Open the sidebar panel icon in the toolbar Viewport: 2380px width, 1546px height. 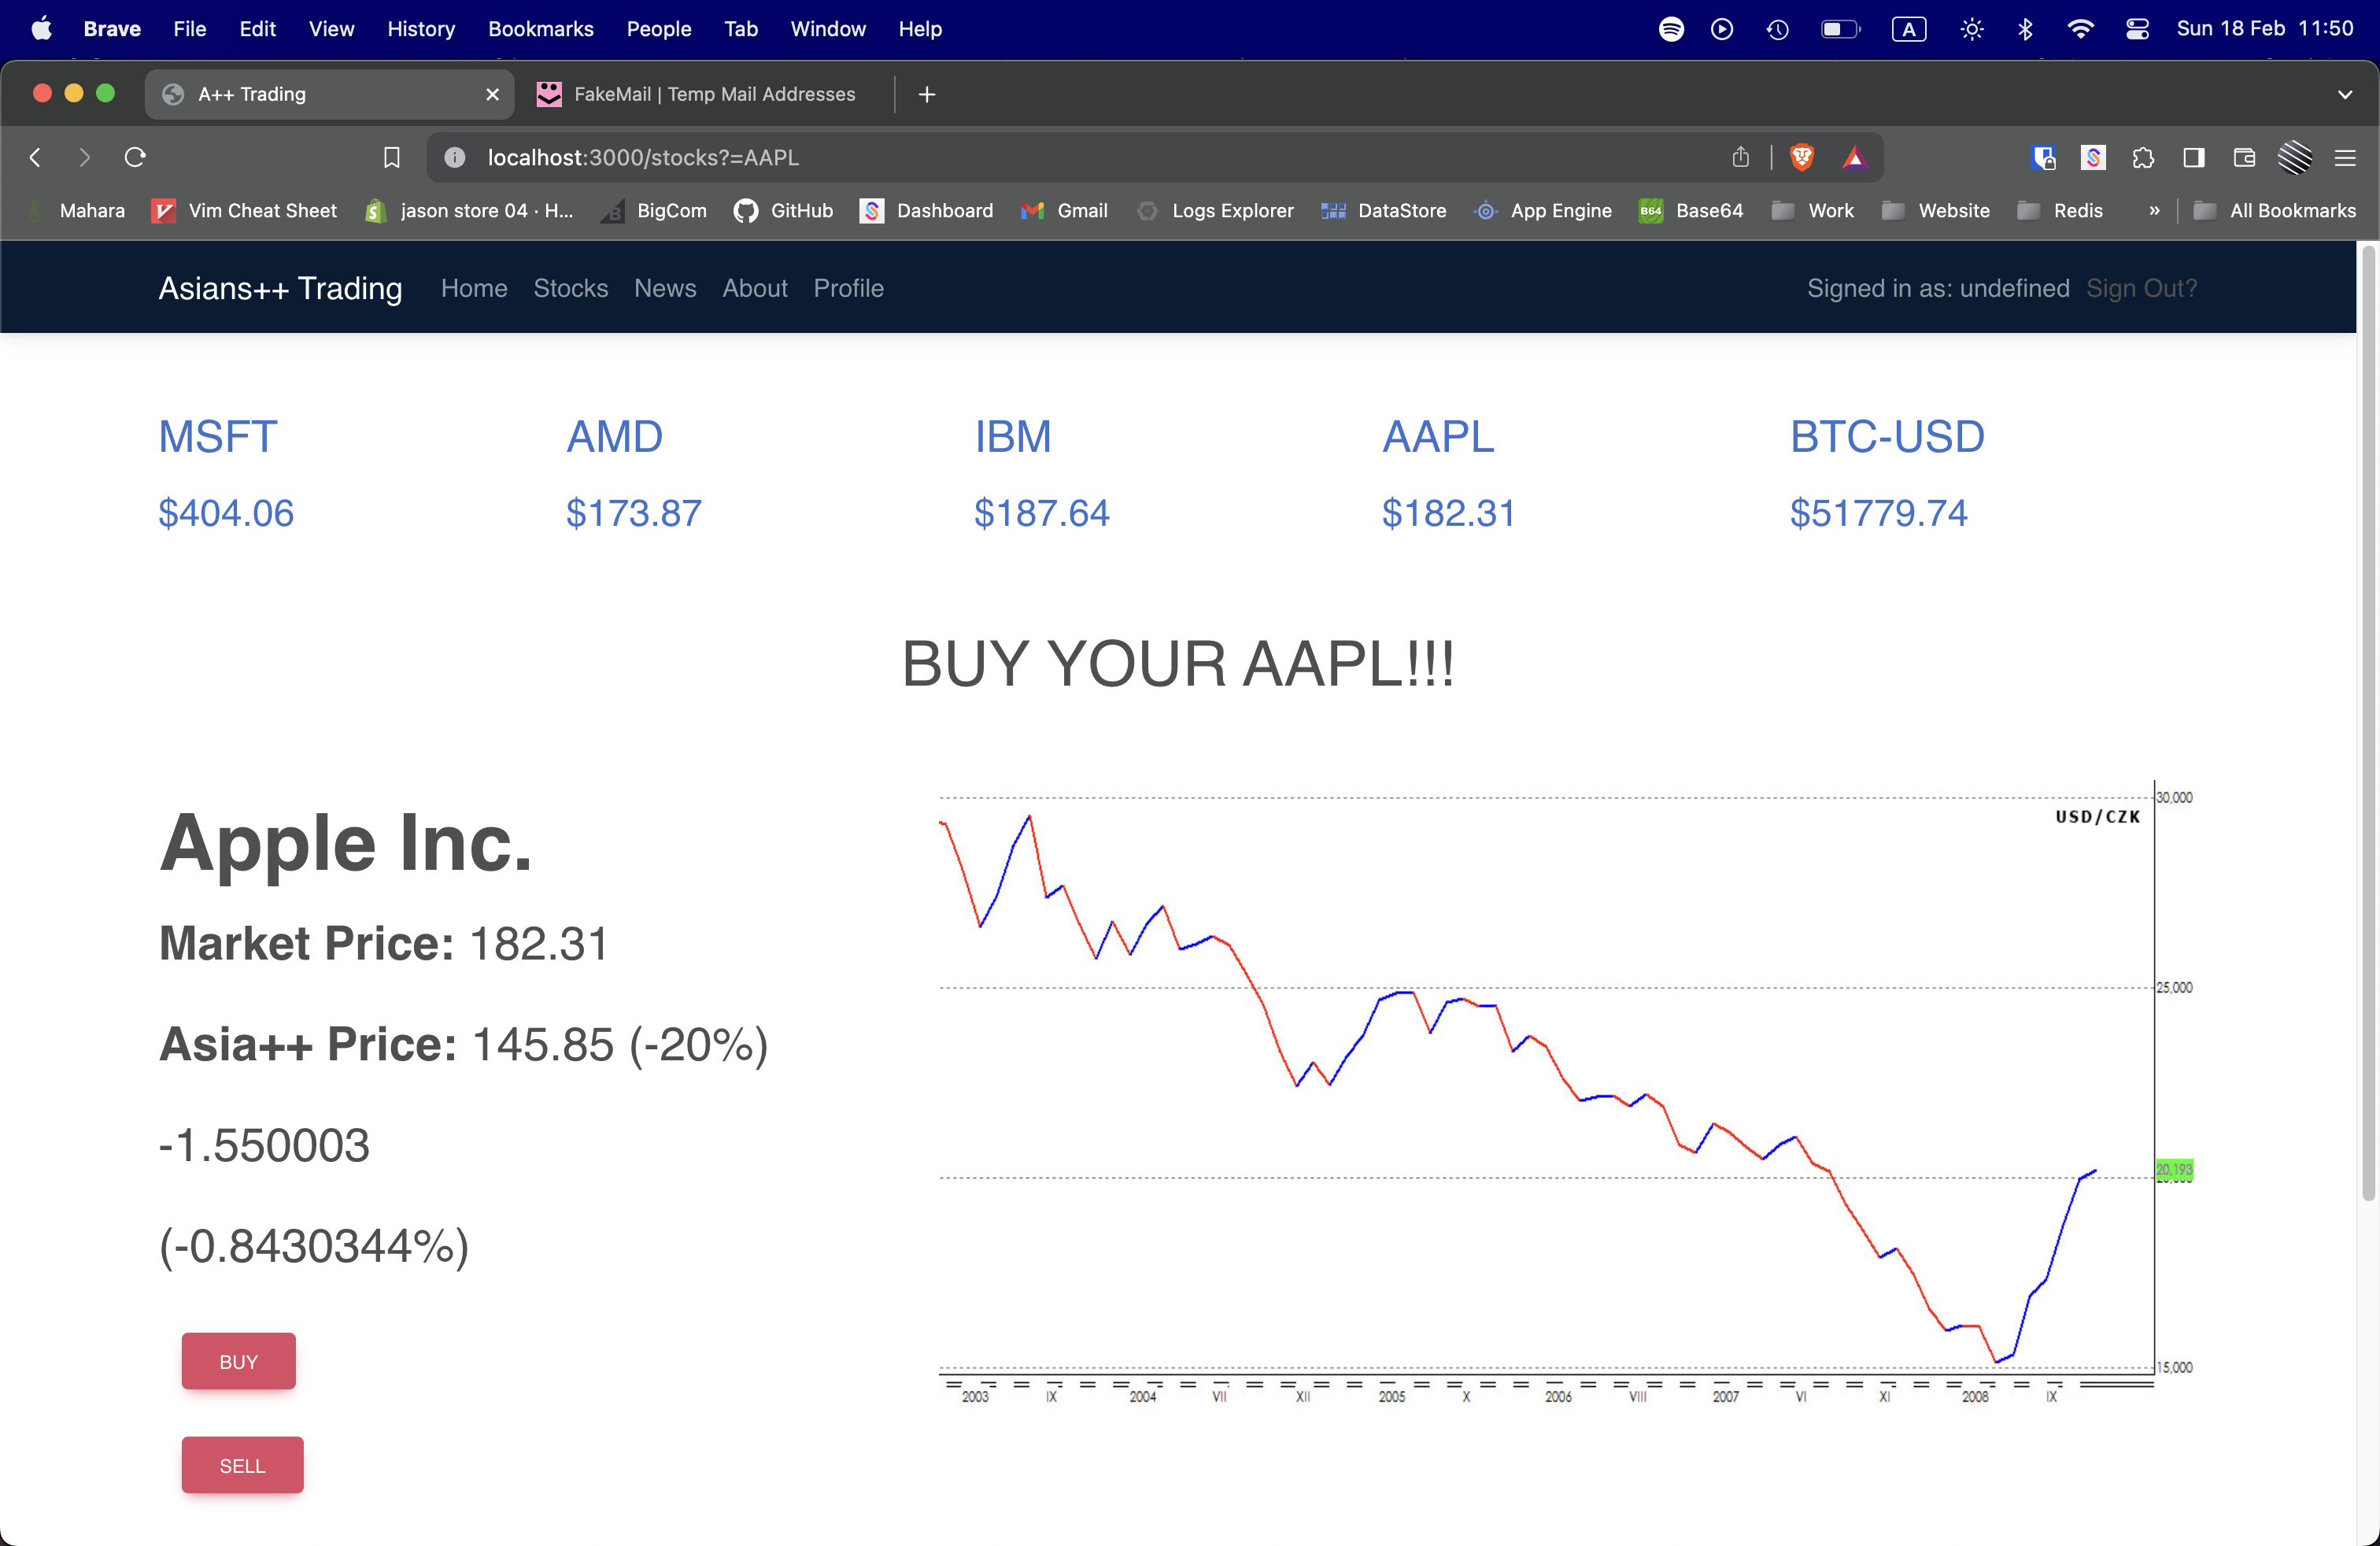coord(2194,157)
